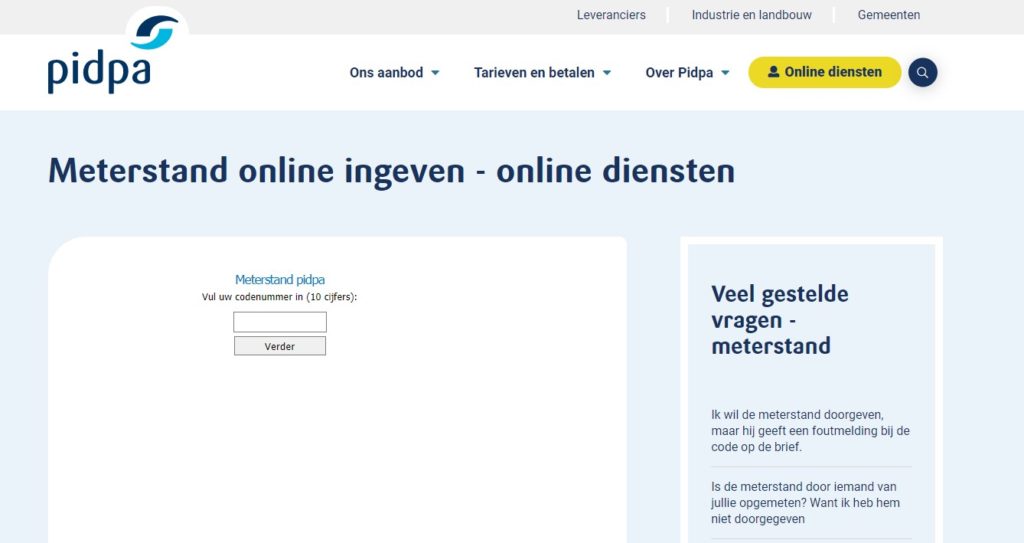Click the Meterstand online ingeven page heading

coord(392,171)
